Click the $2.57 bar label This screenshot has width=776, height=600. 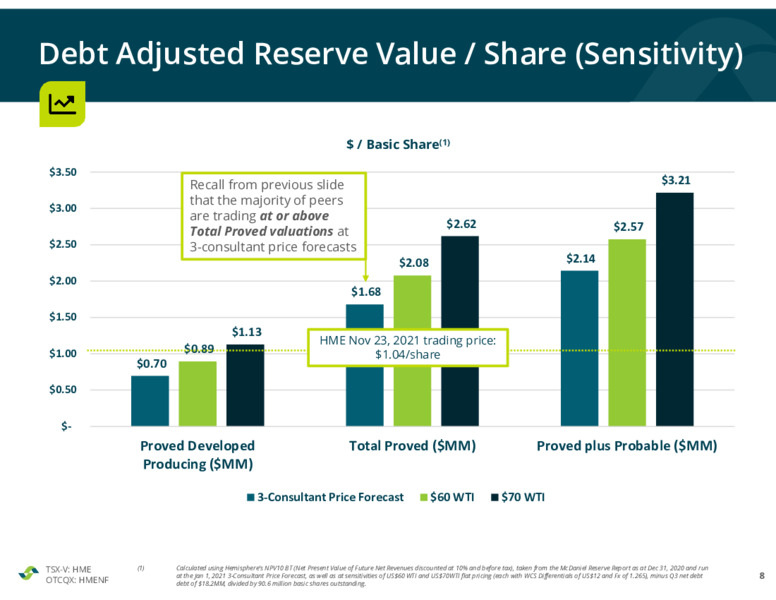629,227
